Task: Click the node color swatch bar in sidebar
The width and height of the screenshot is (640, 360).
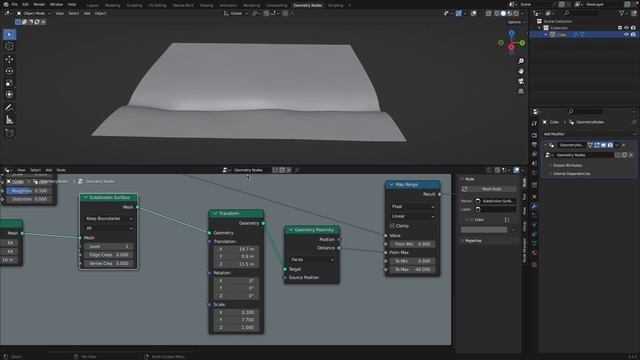Action: [484, 230]
